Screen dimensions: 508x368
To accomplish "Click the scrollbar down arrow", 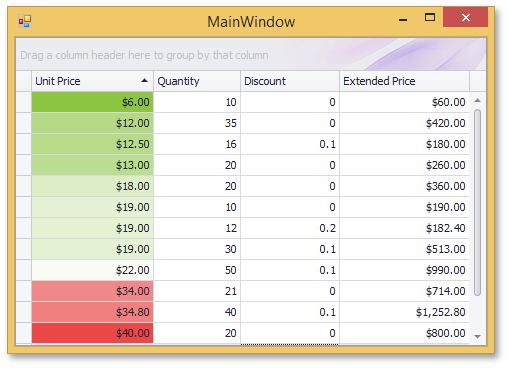I will pos(478,337).
